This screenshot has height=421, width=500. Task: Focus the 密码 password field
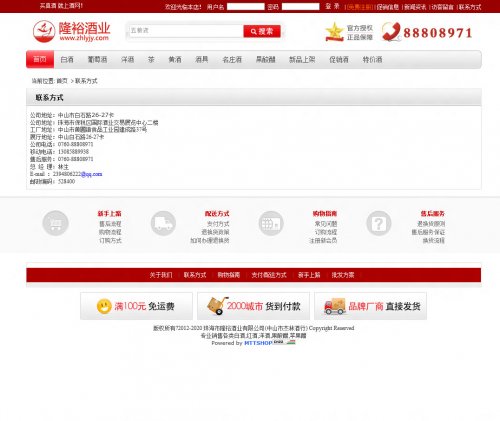click(x=301, y=7)
